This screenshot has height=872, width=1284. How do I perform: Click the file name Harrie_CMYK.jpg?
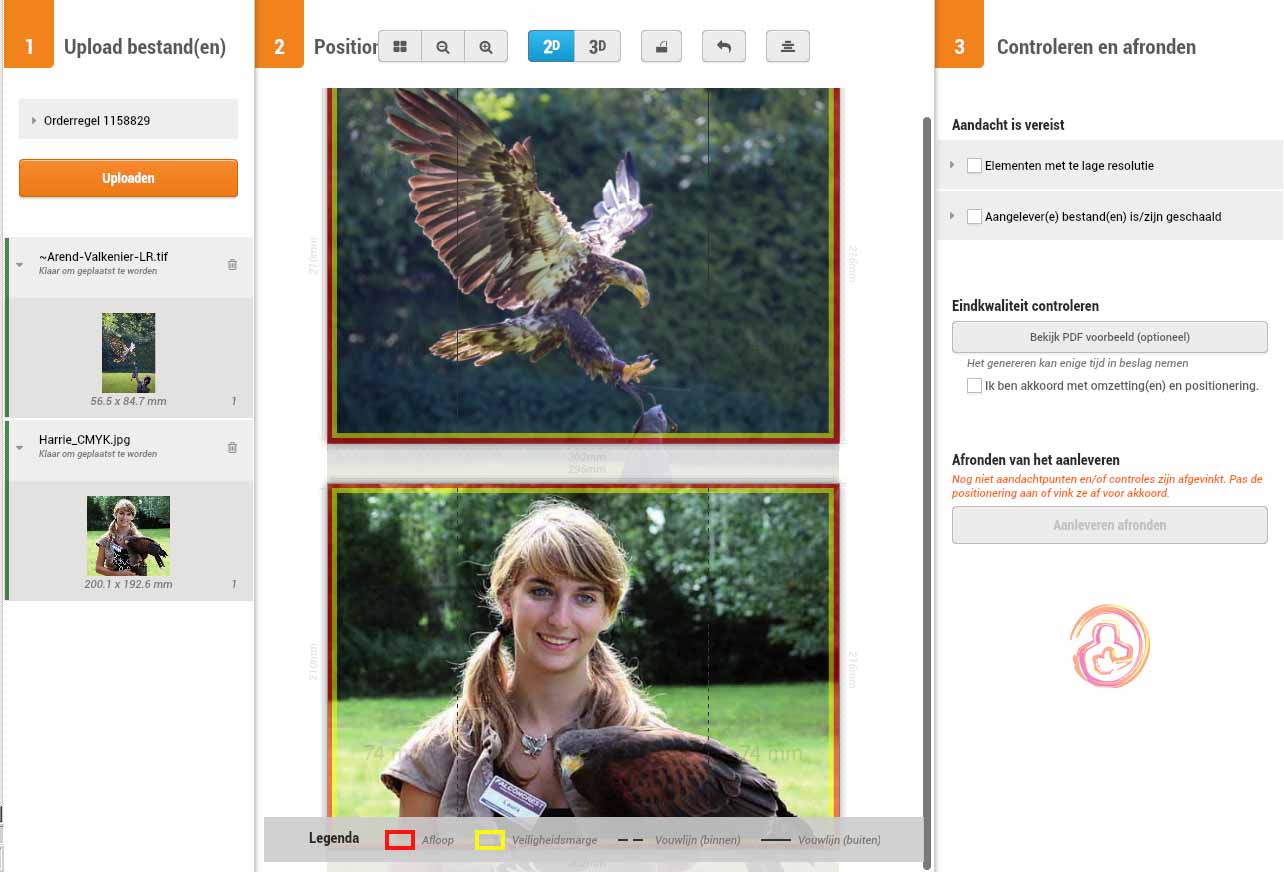tap(84, 439)
